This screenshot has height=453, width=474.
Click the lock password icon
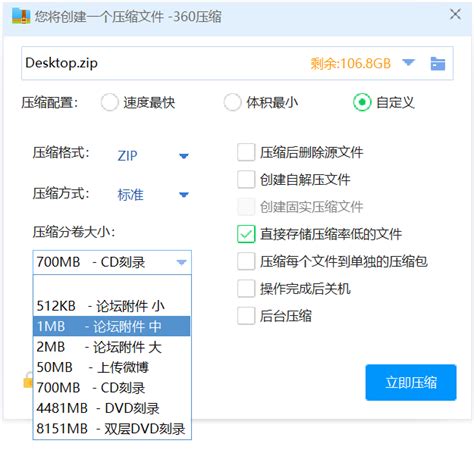[x=28, y=380]
